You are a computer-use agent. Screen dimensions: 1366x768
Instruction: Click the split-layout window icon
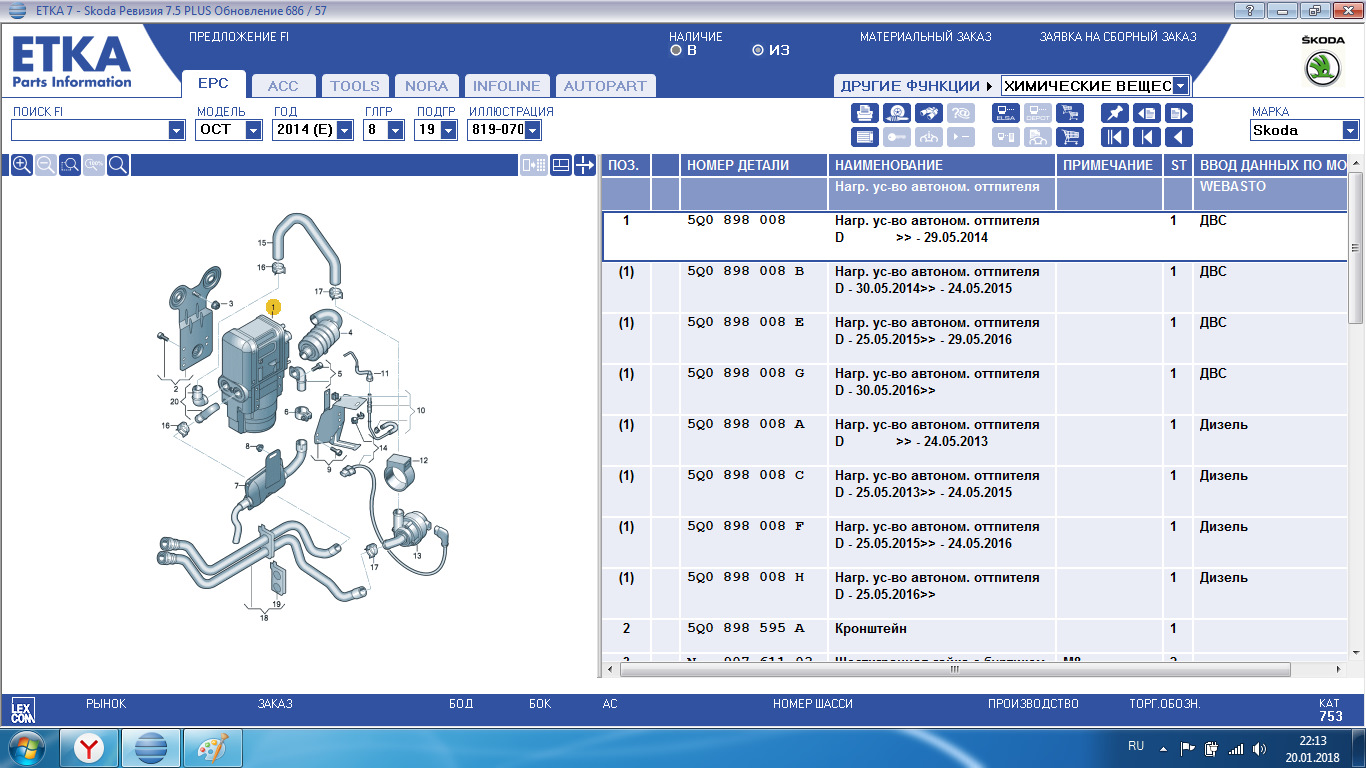(x=561, y=165)
